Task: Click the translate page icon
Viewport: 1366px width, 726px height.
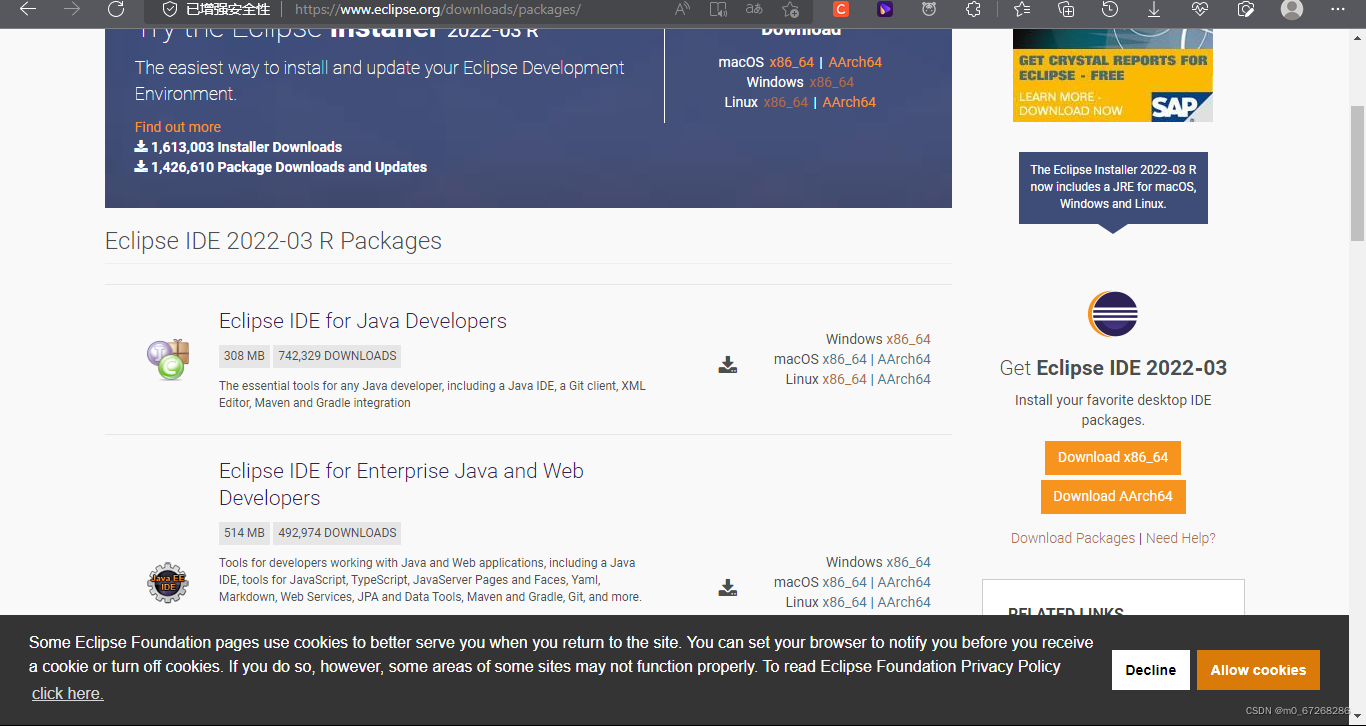Action: click(754, 9)
